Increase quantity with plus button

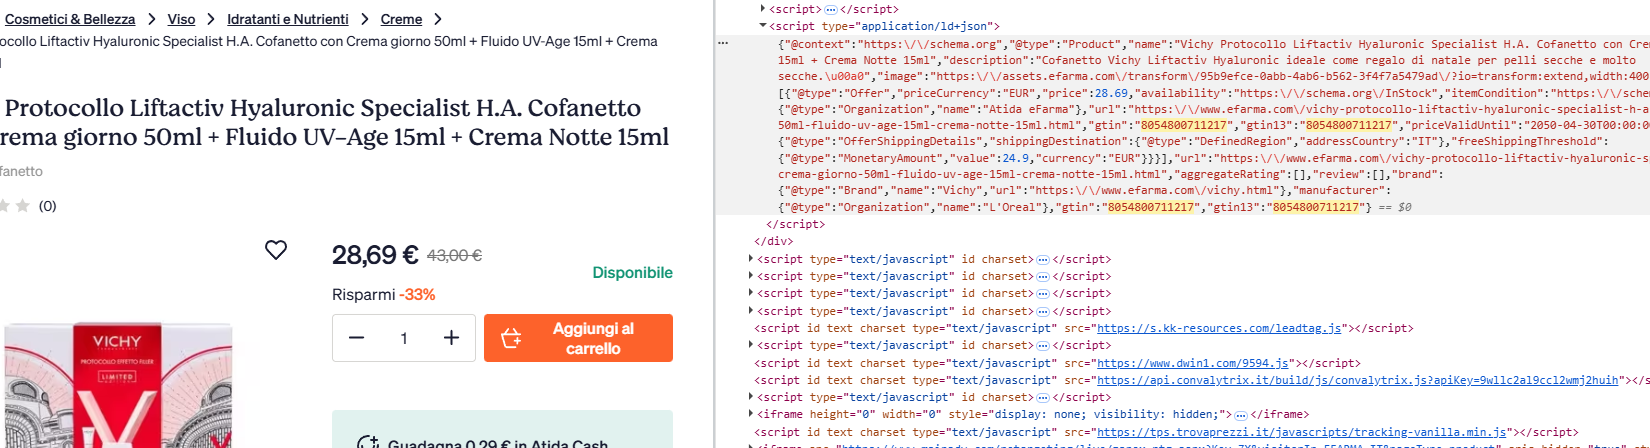[451, 338]
